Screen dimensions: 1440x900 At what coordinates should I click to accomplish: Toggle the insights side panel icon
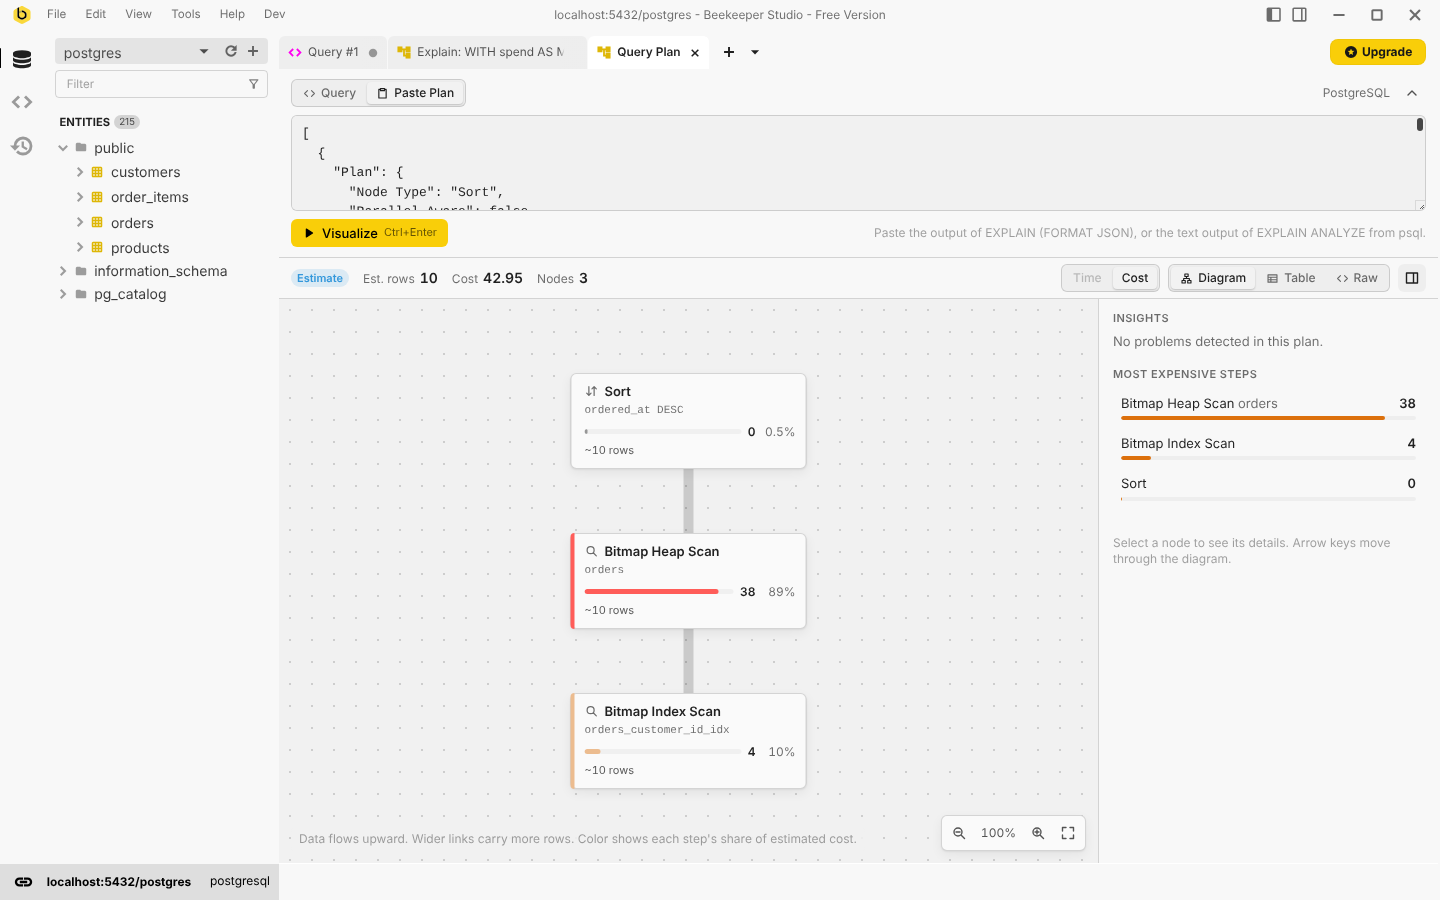click(x=1412, y=278)
